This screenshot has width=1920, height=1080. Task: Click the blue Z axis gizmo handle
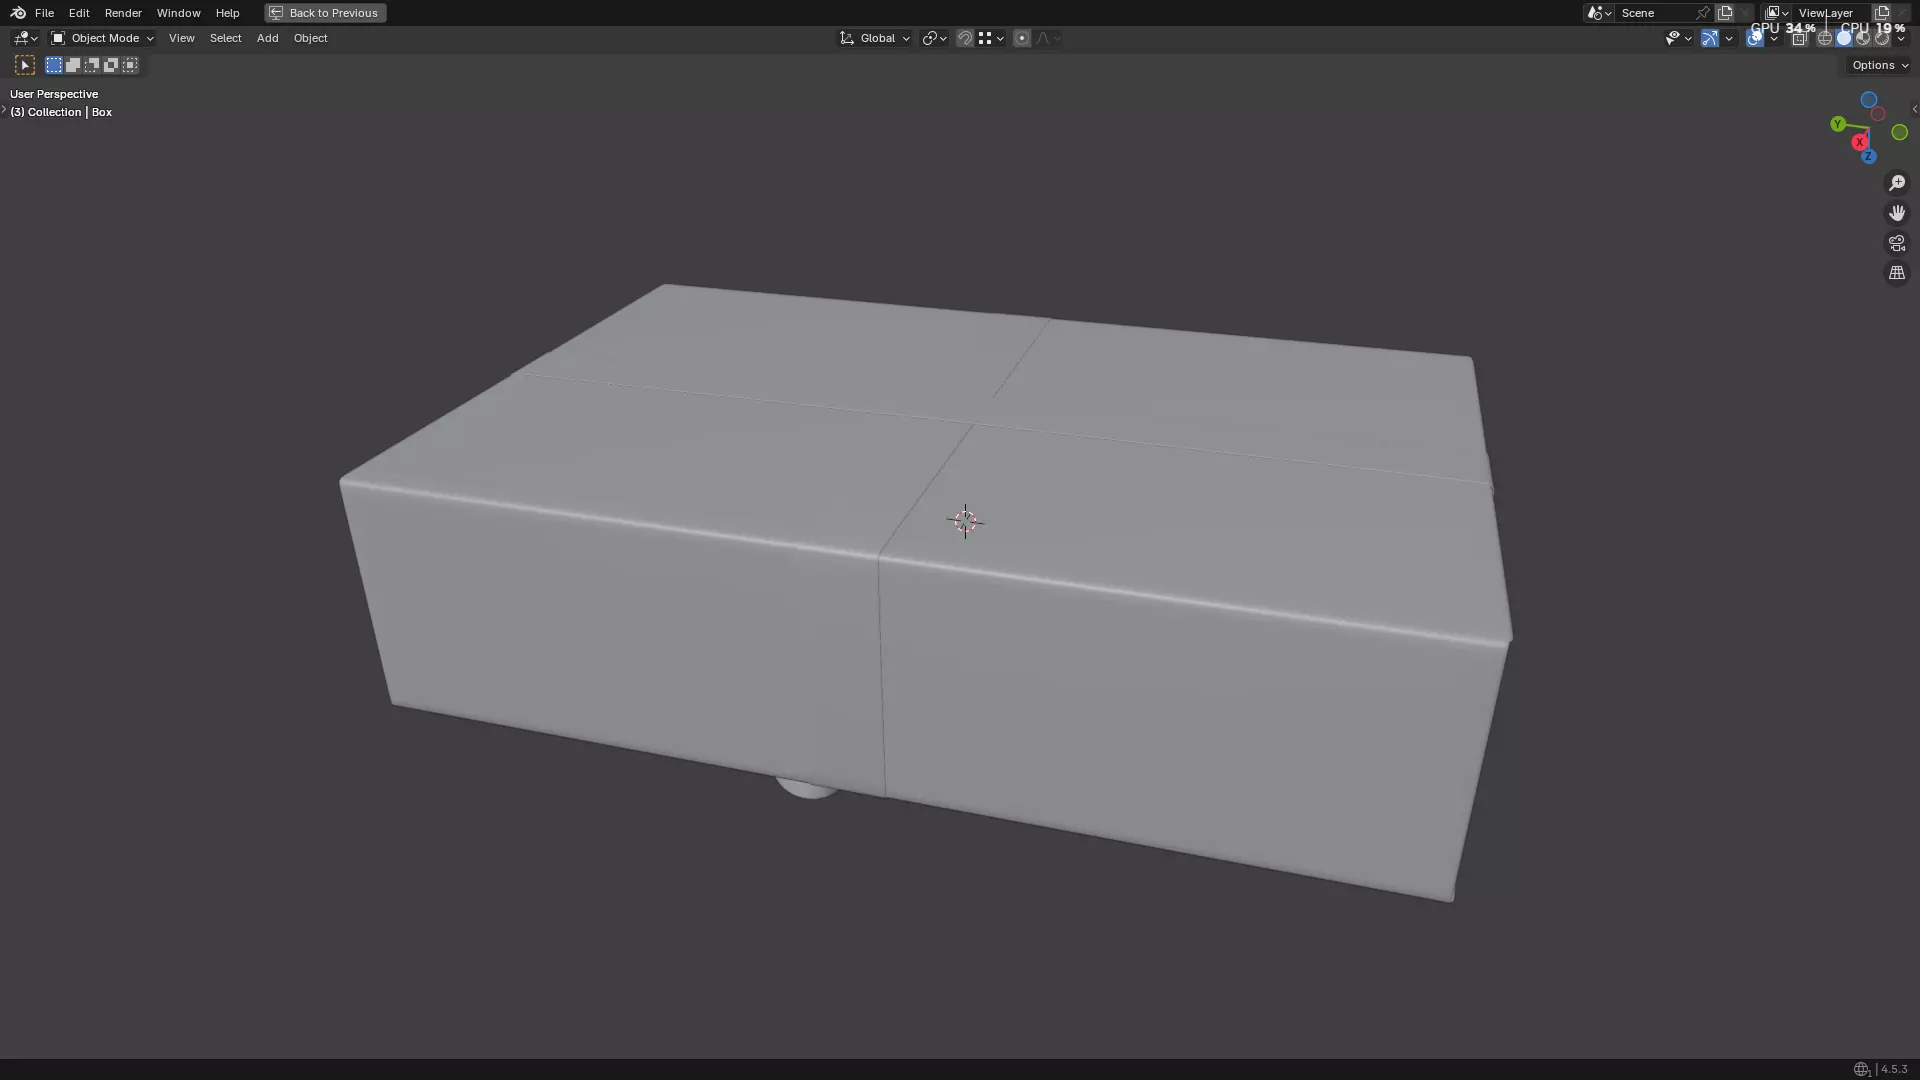pos(1868,157)
